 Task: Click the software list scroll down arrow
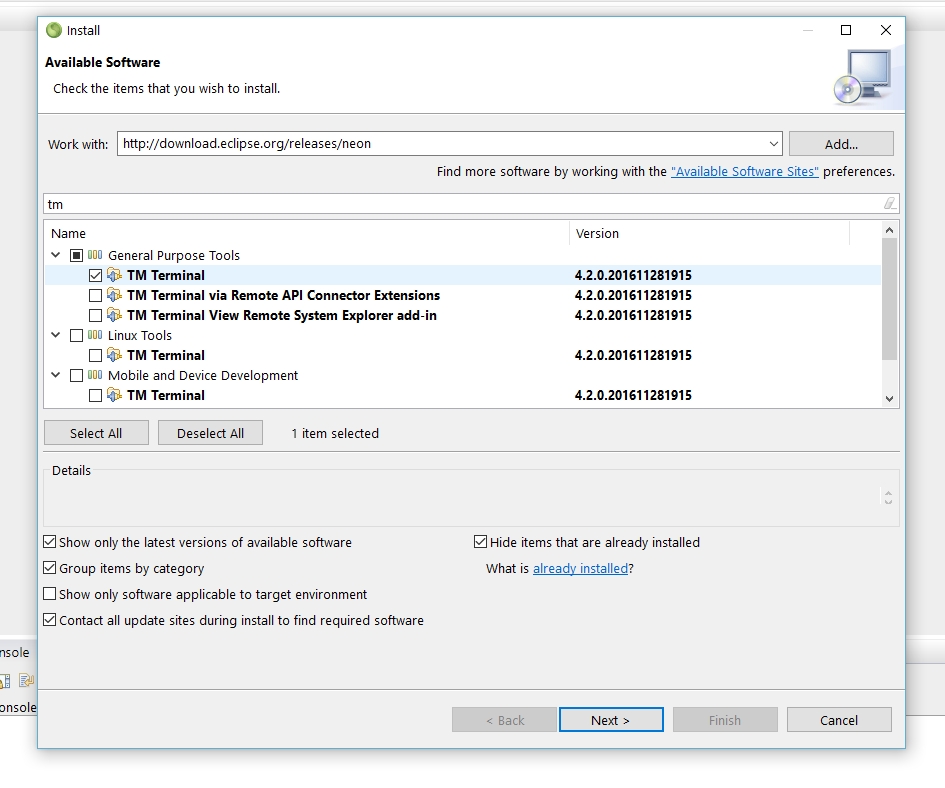click(889, 398)
